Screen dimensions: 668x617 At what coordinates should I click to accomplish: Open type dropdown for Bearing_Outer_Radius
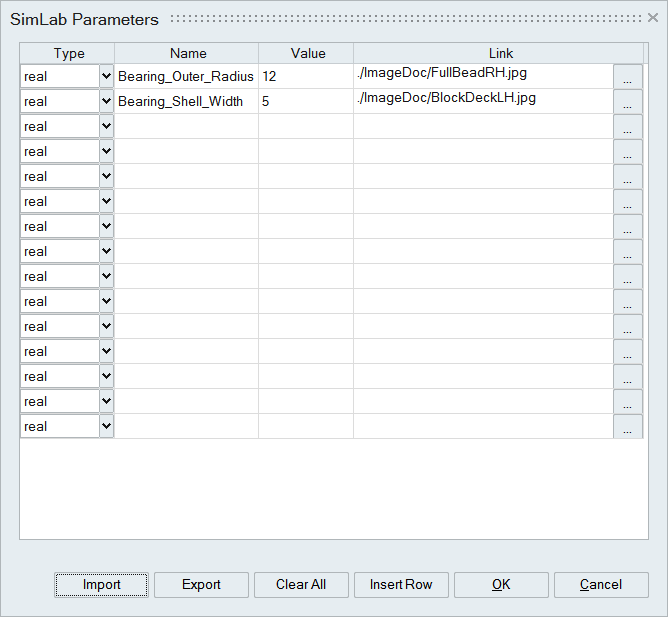(106, 76)
